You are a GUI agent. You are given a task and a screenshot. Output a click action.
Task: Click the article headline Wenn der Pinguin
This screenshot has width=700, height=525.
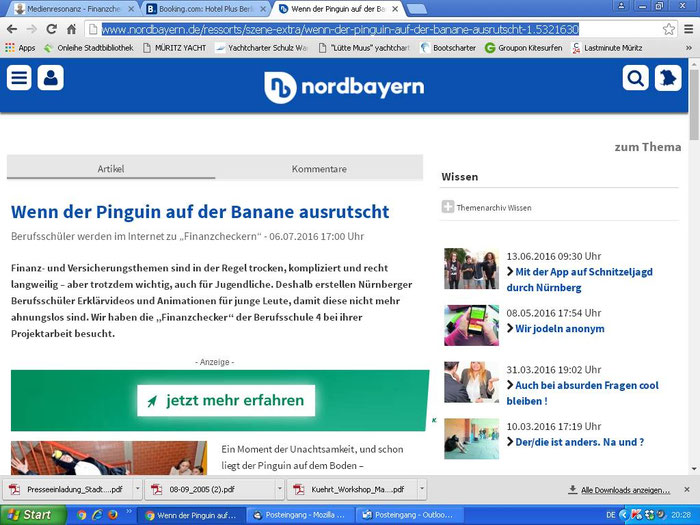200,212
